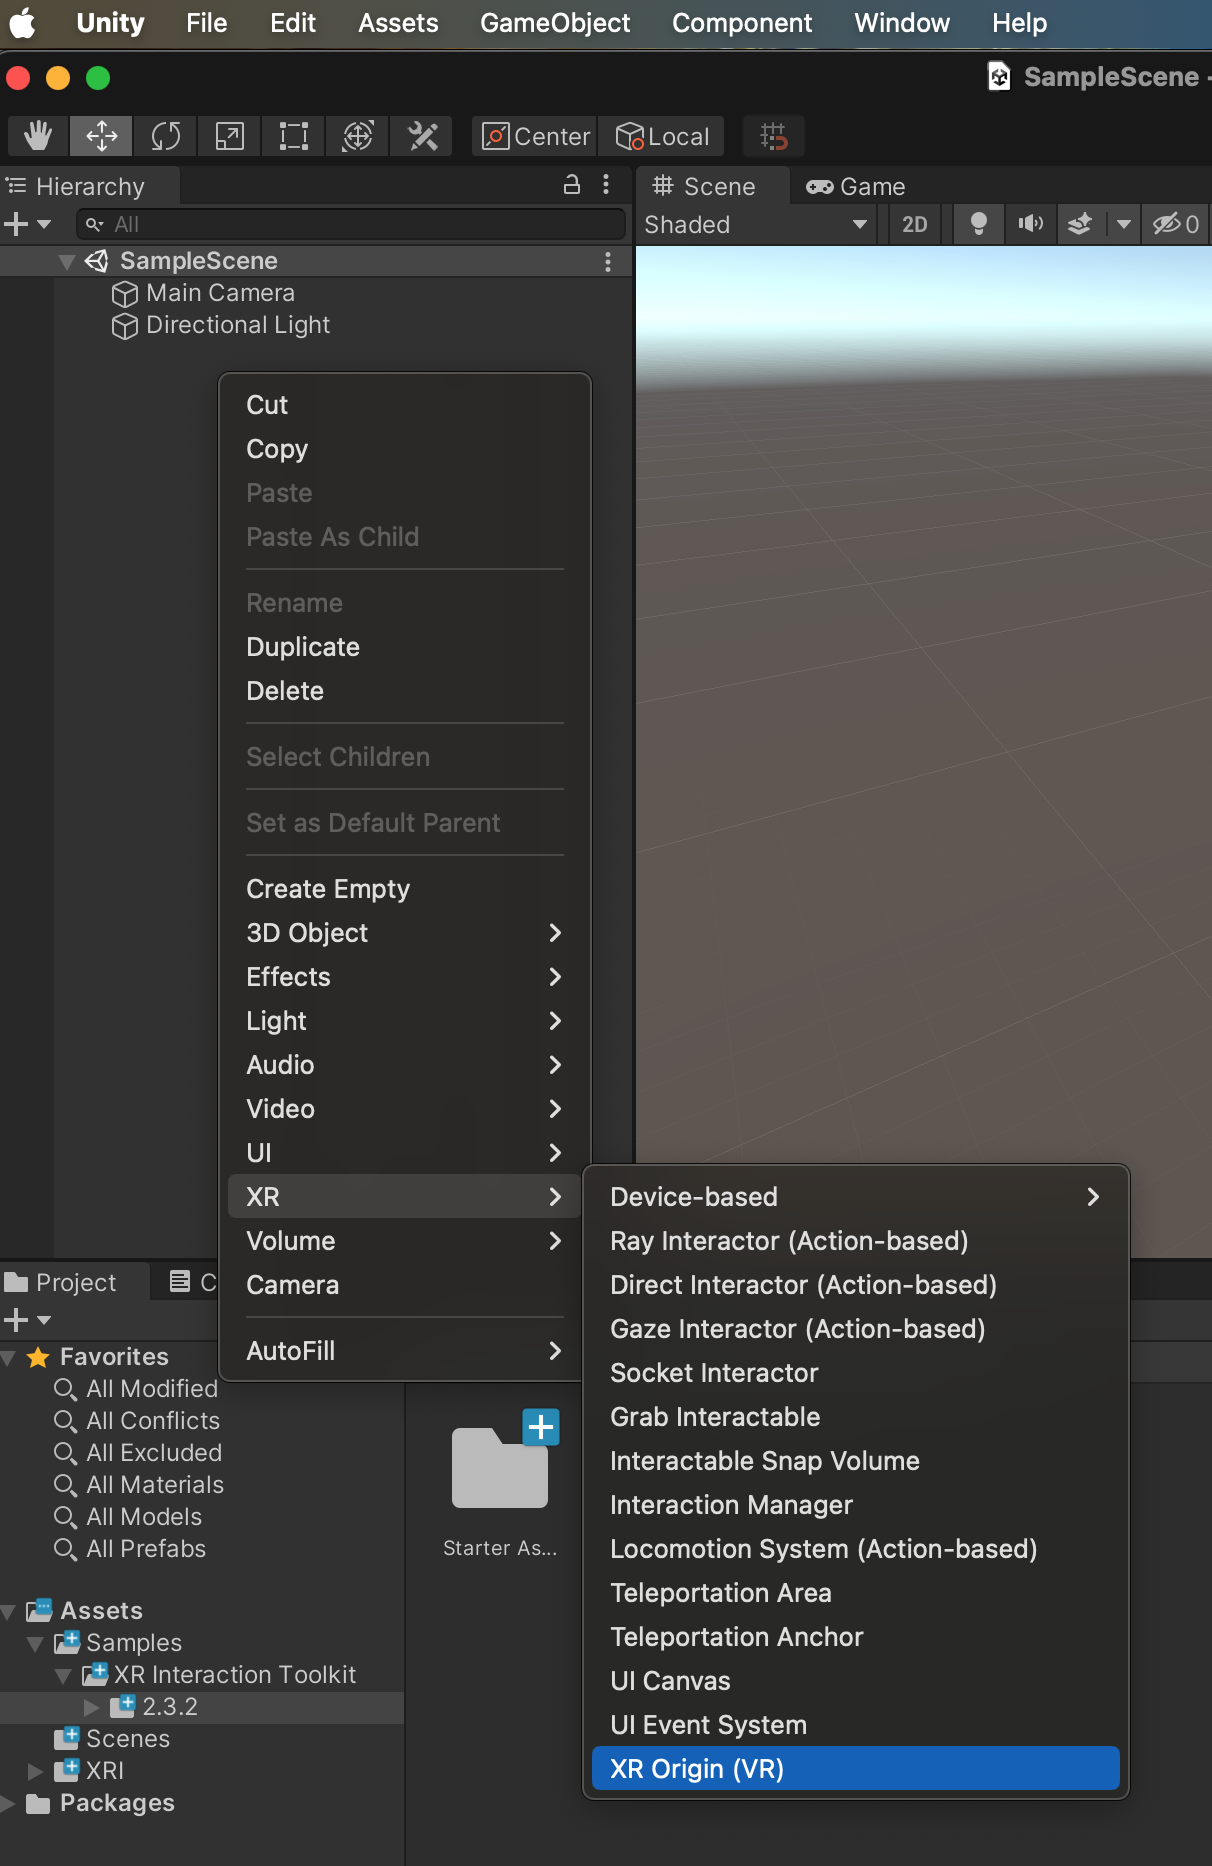The width and height of the screenshot is (1212, 1866).
Task: Open the GameObject menu
Action: click(x=555, y=23)
